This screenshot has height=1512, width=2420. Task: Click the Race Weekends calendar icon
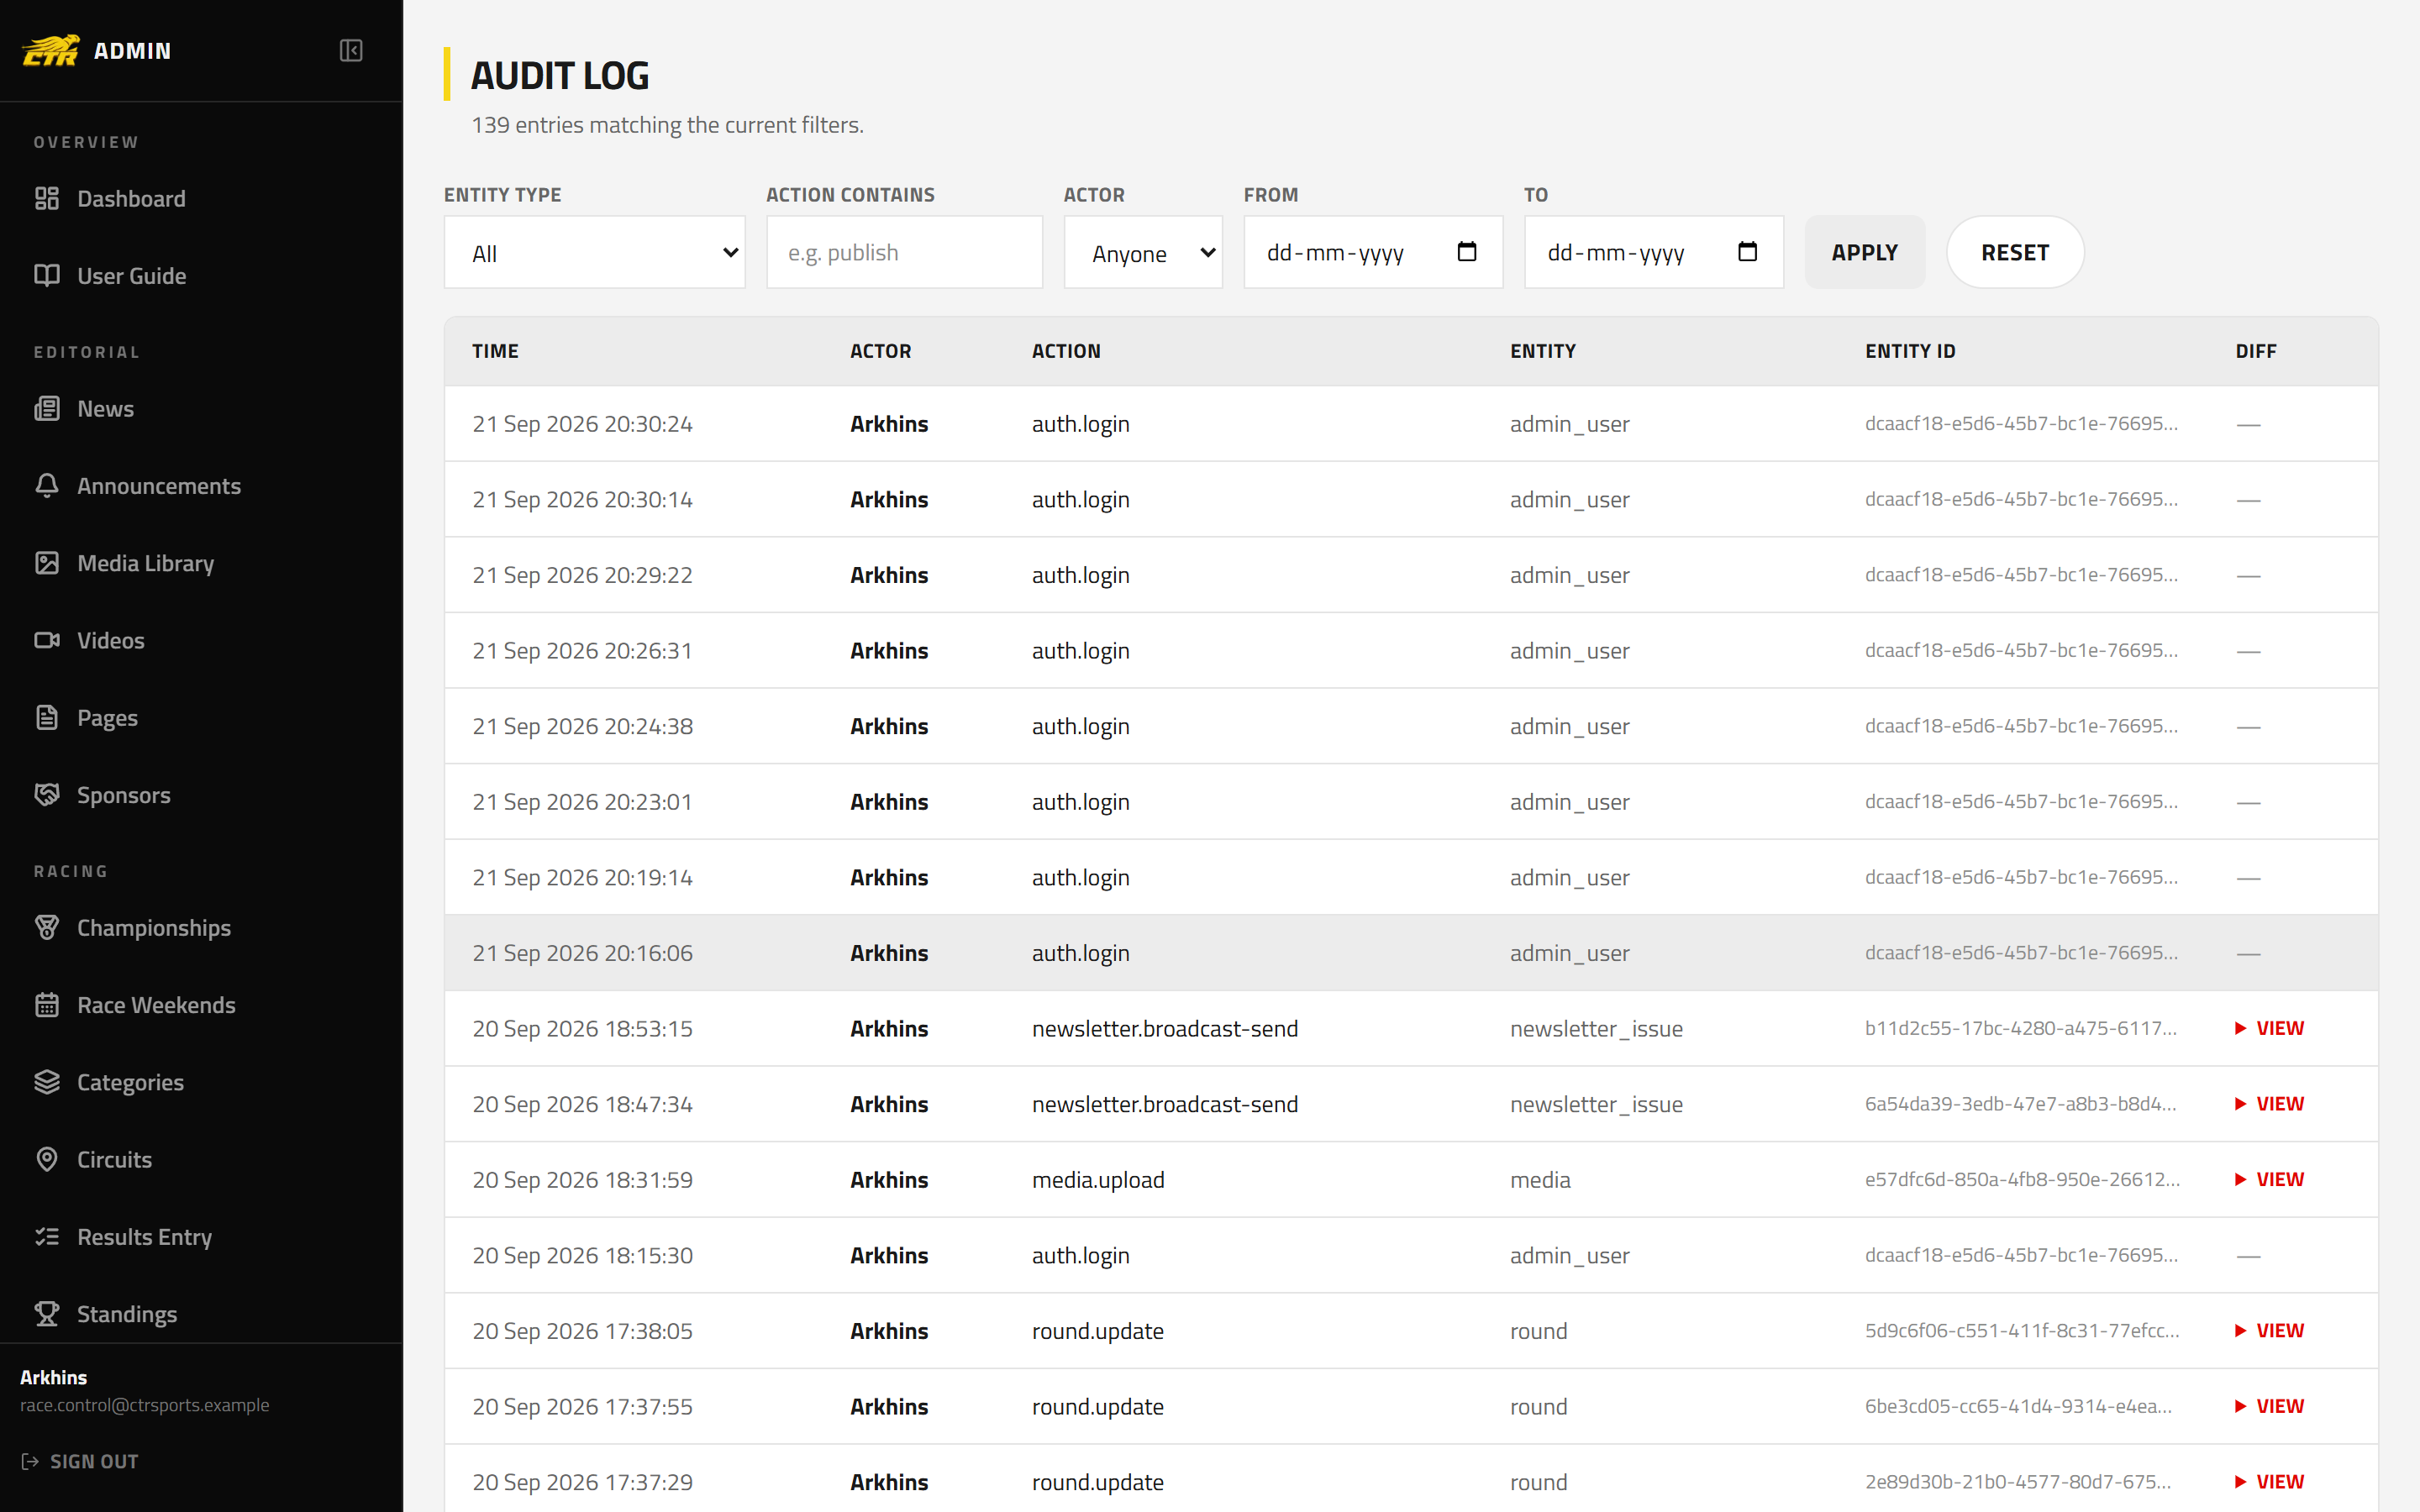pyautogui.click(x=47, y=1005)
